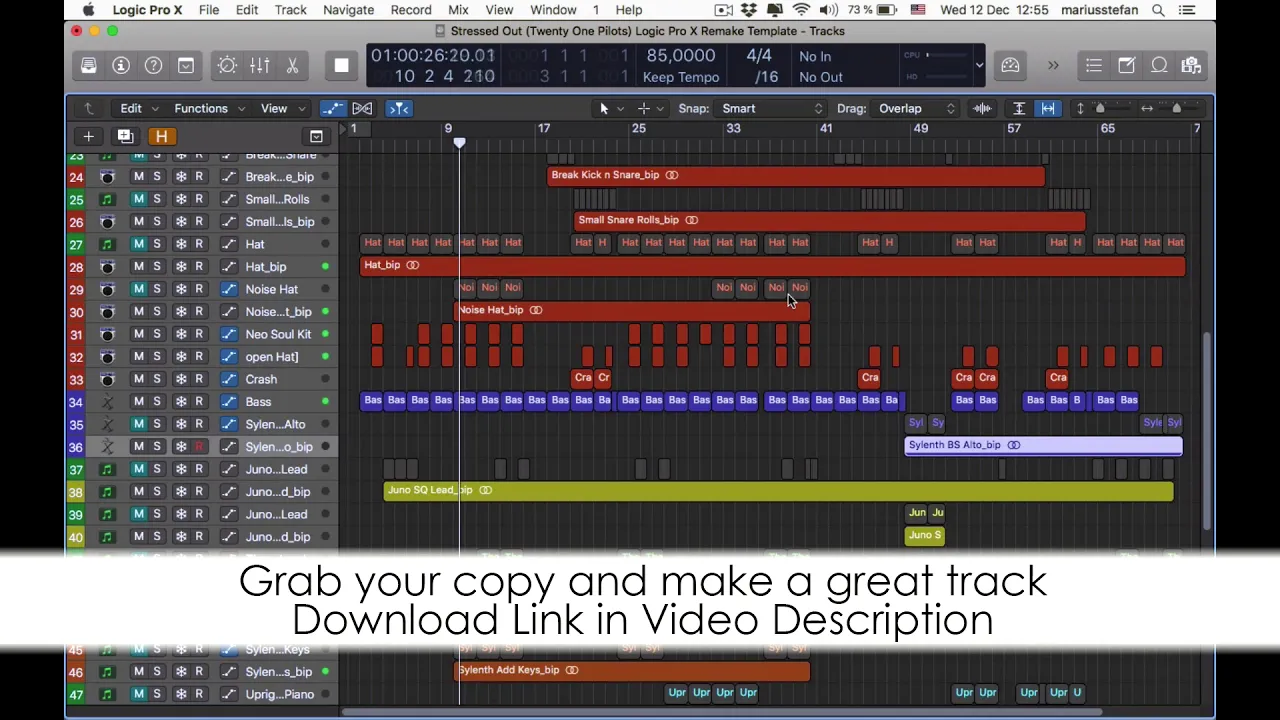This screenshot has width=1280, height=720.
Task: Select the Break Kick n Snare_bip region
Action: [x=797, y=176]
